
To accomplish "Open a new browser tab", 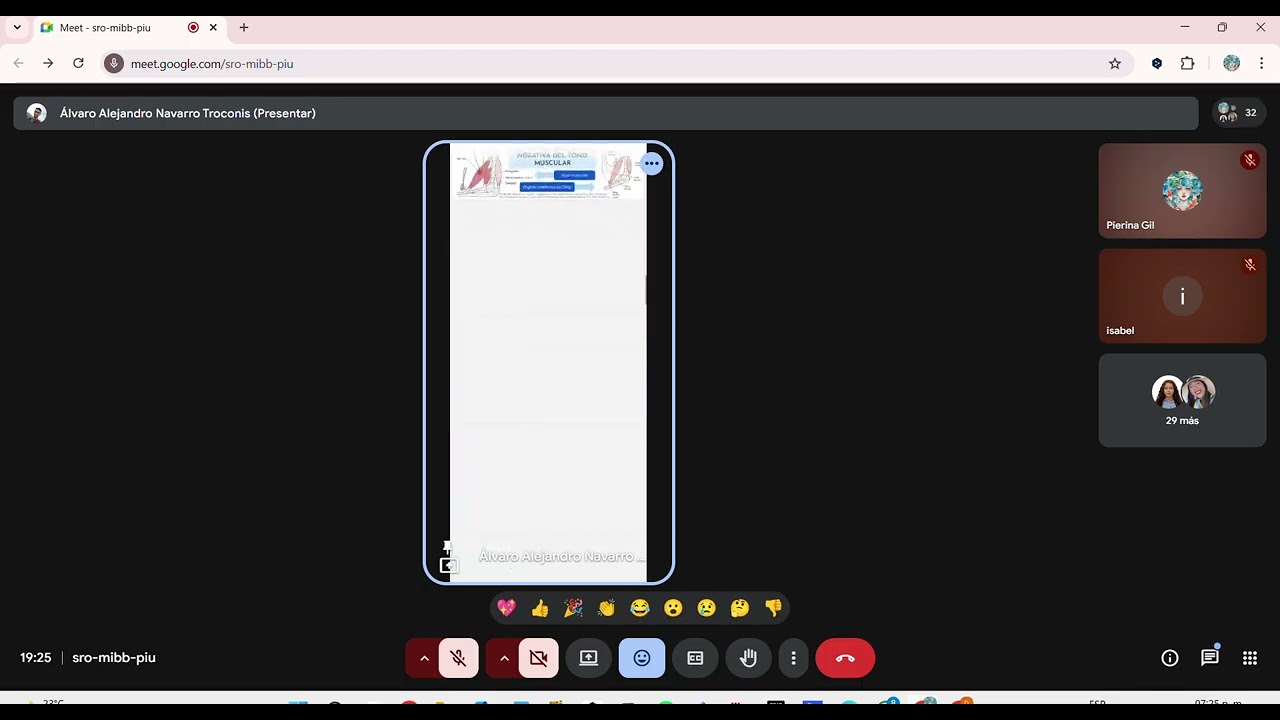I will point(243,28).
